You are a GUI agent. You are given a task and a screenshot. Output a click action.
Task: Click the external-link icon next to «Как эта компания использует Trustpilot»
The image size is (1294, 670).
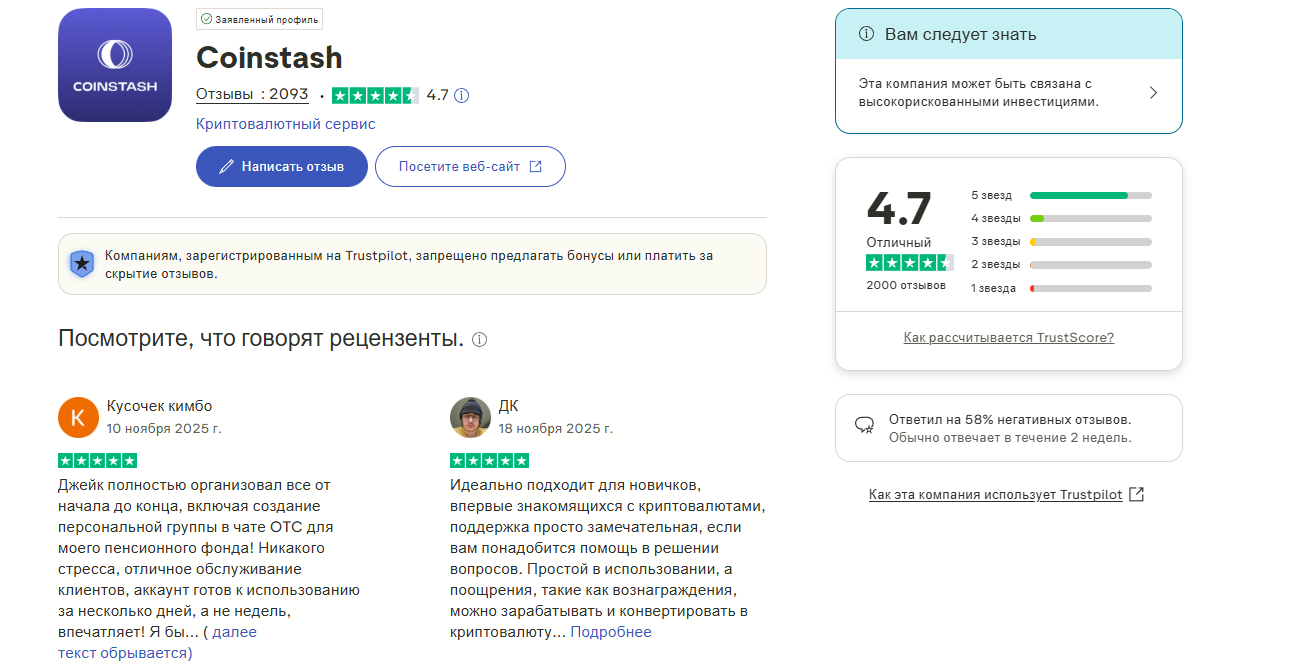point(1136,494)
